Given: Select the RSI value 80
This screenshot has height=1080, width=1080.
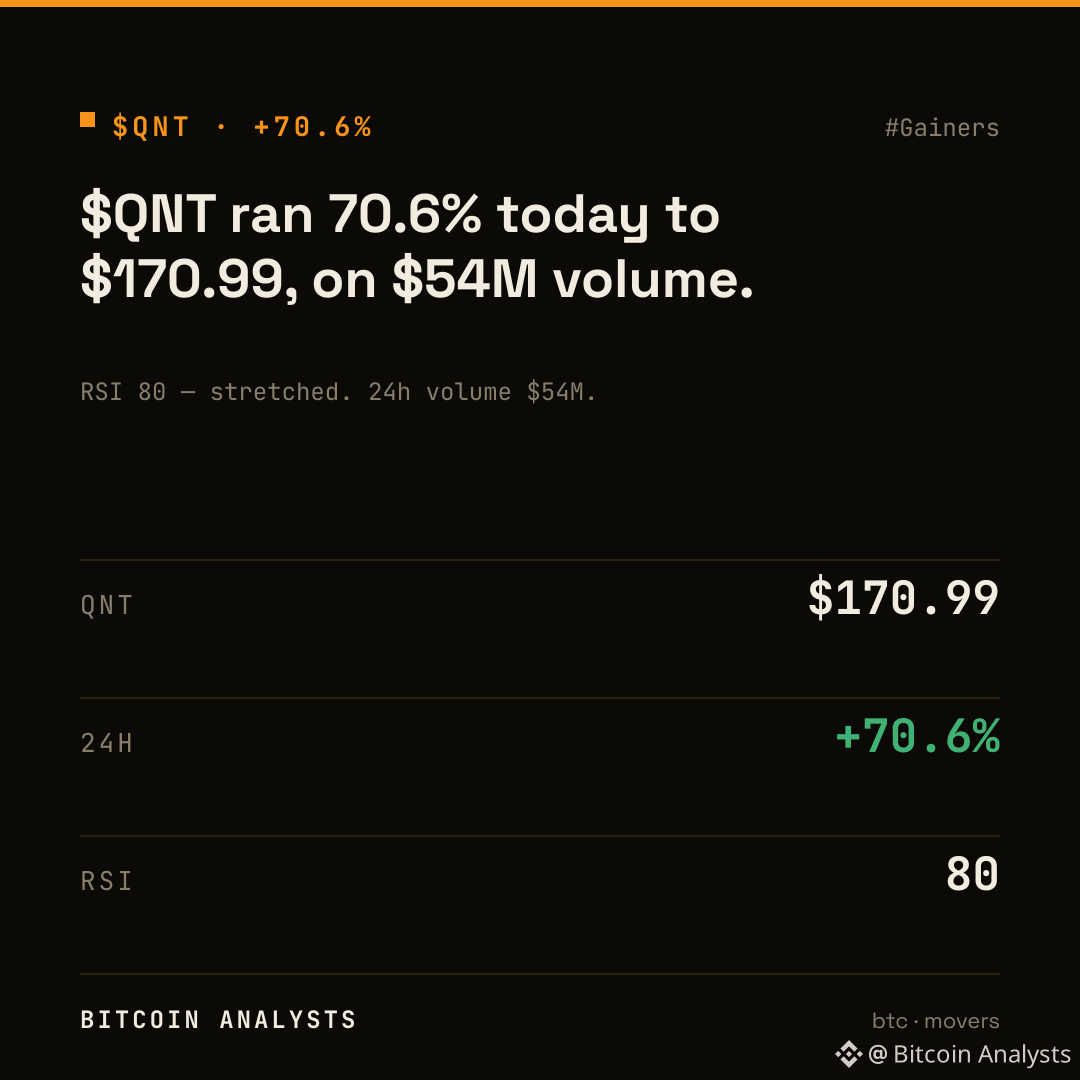Looking at the screenshot, I should [x=972, y=873].
